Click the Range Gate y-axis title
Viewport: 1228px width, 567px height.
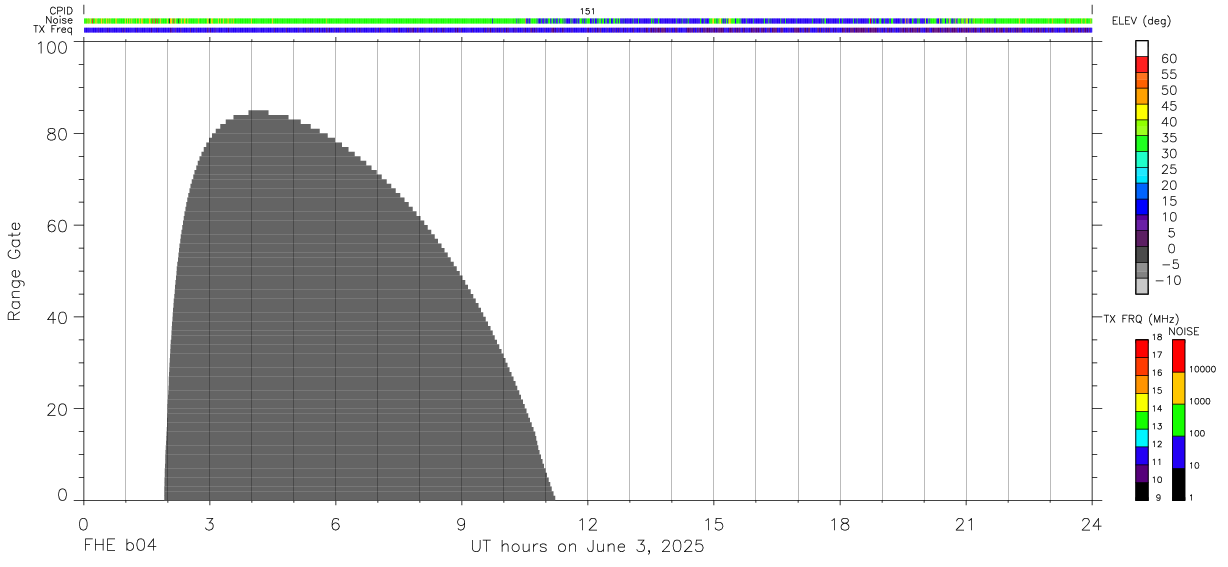tap(15, 272)
